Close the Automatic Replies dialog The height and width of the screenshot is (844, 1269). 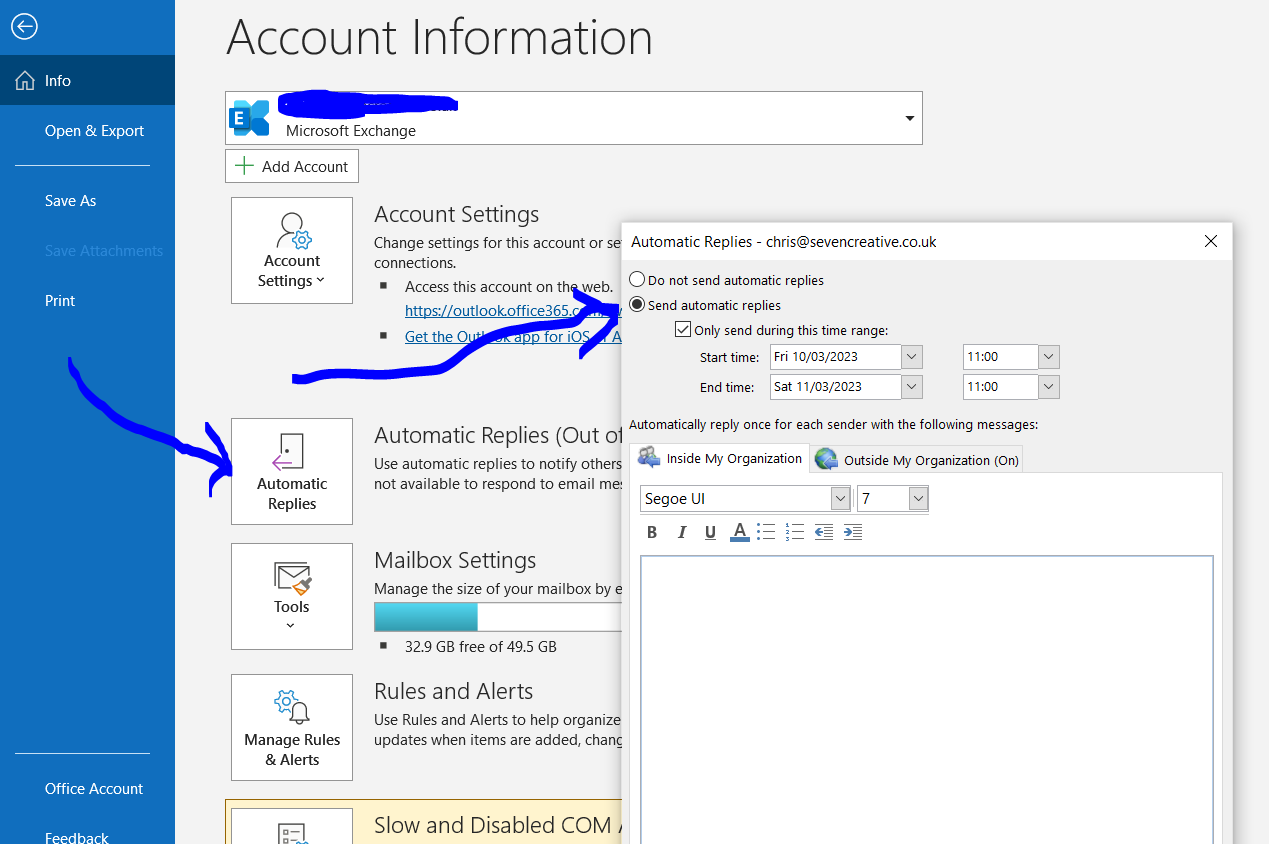tap(1210, 241)
